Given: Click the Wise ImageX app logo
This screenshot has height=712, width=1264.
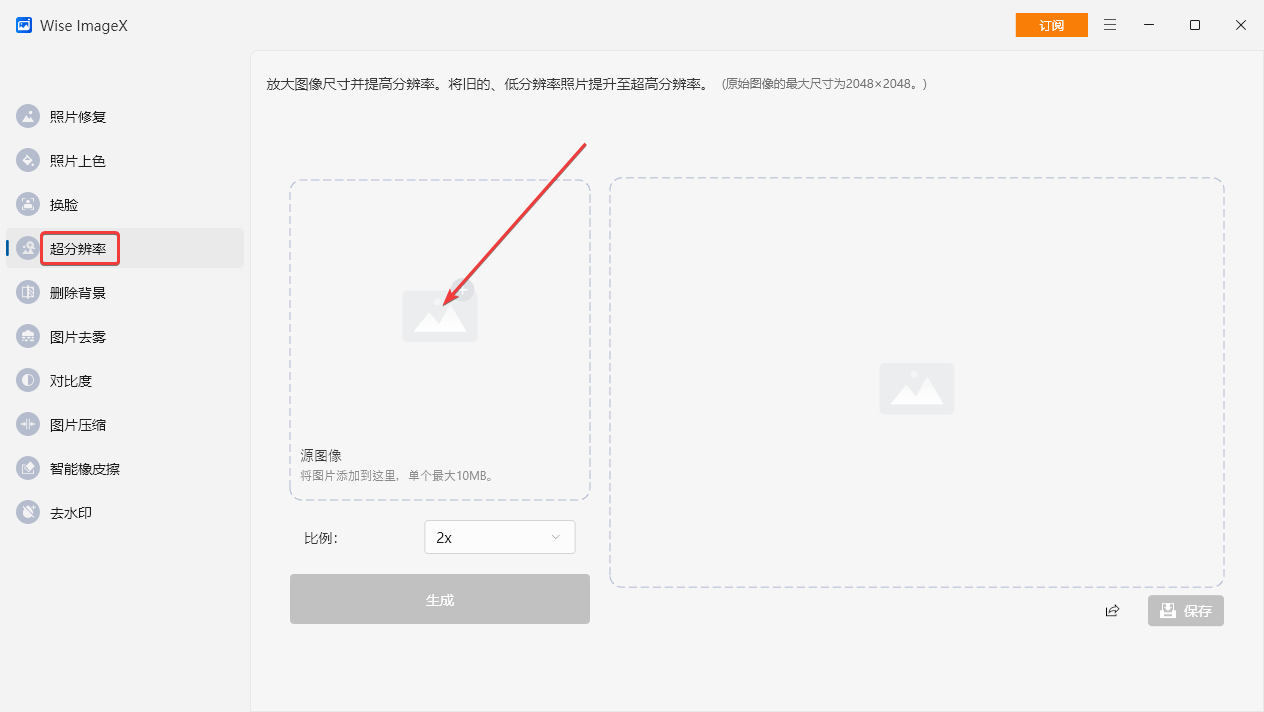Looking at the screenshot, I should pos(23,25).
